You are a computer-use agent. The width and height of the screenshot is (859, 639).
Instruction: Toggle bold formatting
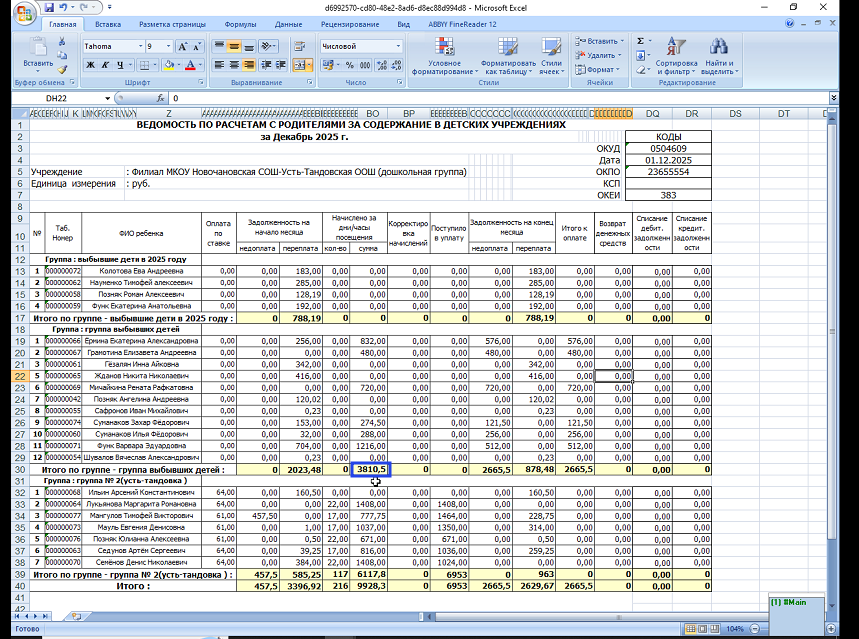click(90, 65)
